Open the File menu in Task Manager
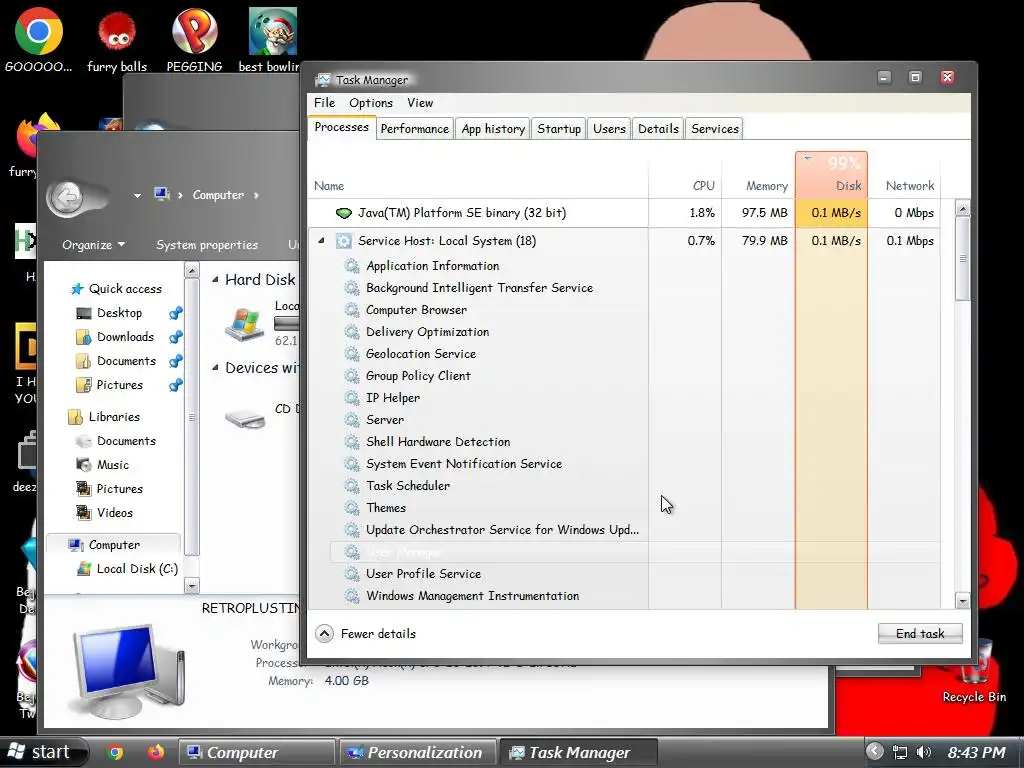The width and height of the screenshot is (1024, 768). [325, 103]
